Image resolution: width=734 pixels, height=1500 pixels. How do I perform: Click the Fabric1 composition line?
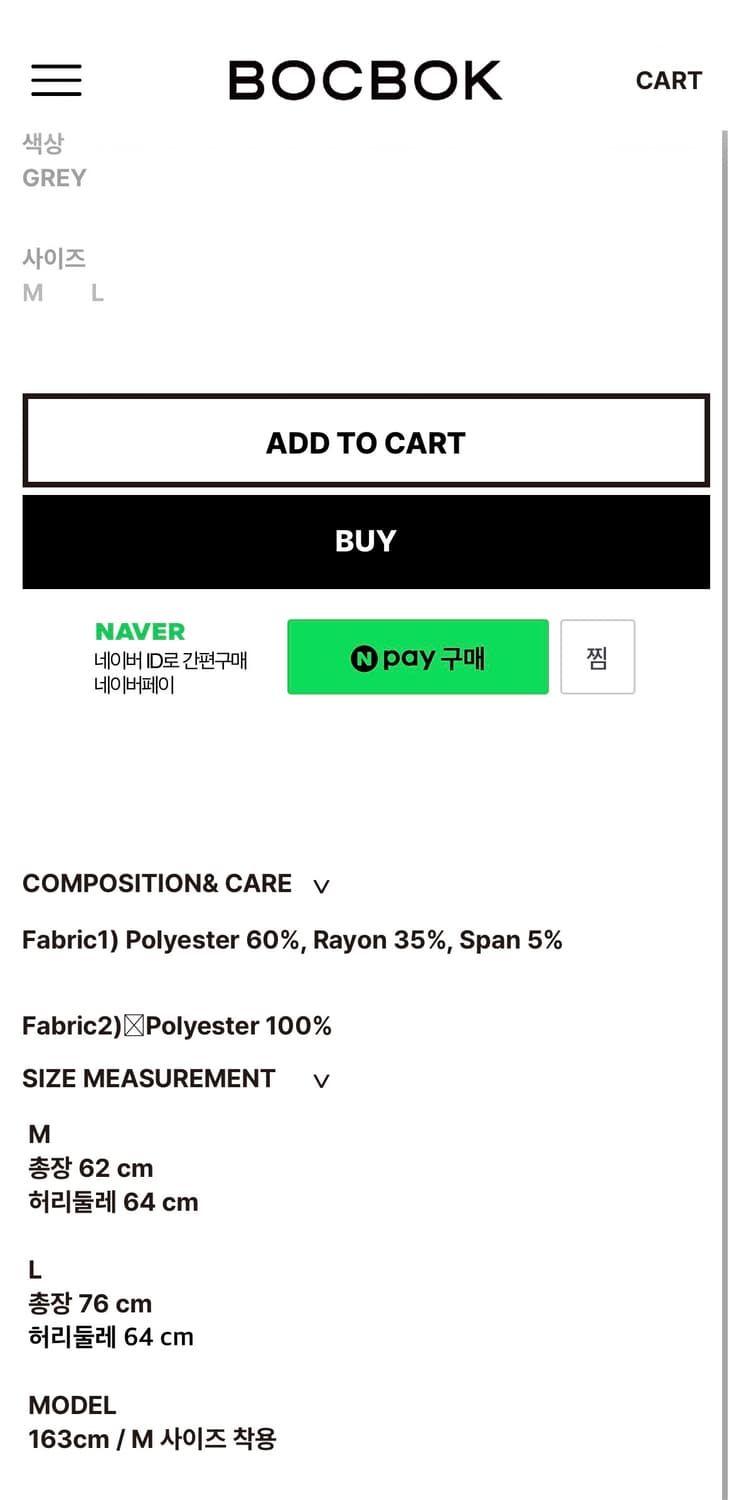[292, 940]
